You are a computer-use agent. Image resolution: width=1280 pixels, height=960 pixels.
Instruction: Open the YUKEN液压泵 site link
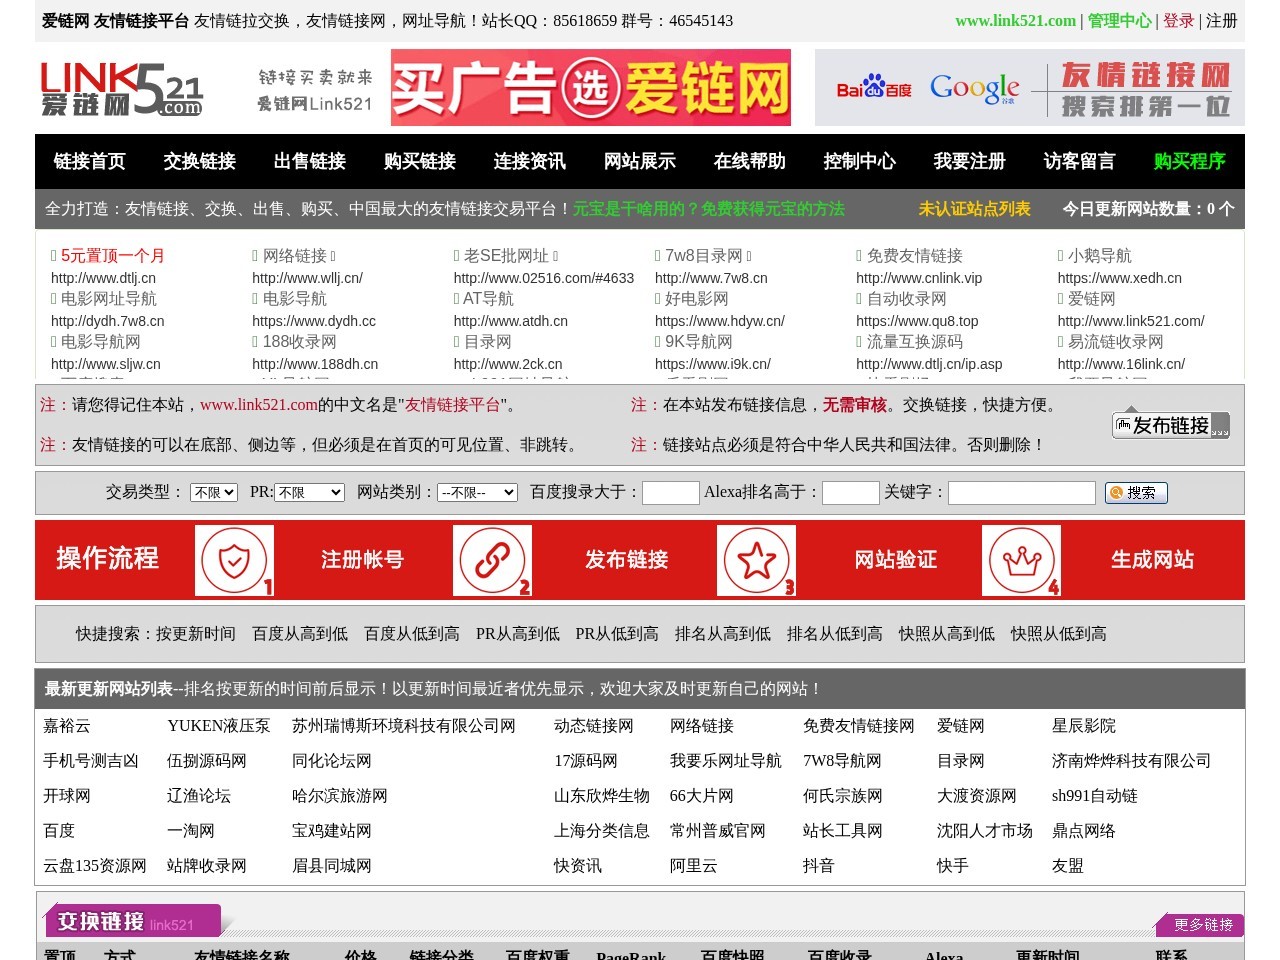[219, 726]
